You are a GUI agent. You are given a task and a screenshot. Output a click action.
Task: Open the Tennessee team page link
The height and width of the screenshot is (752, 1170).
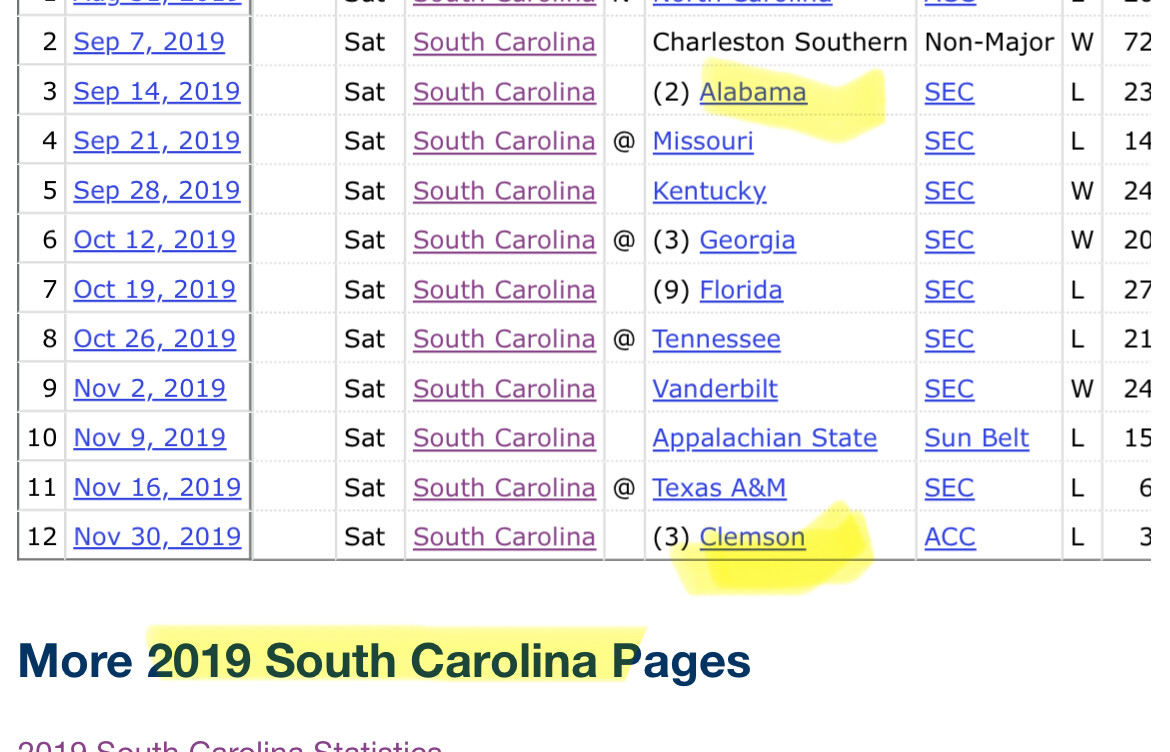716,339
